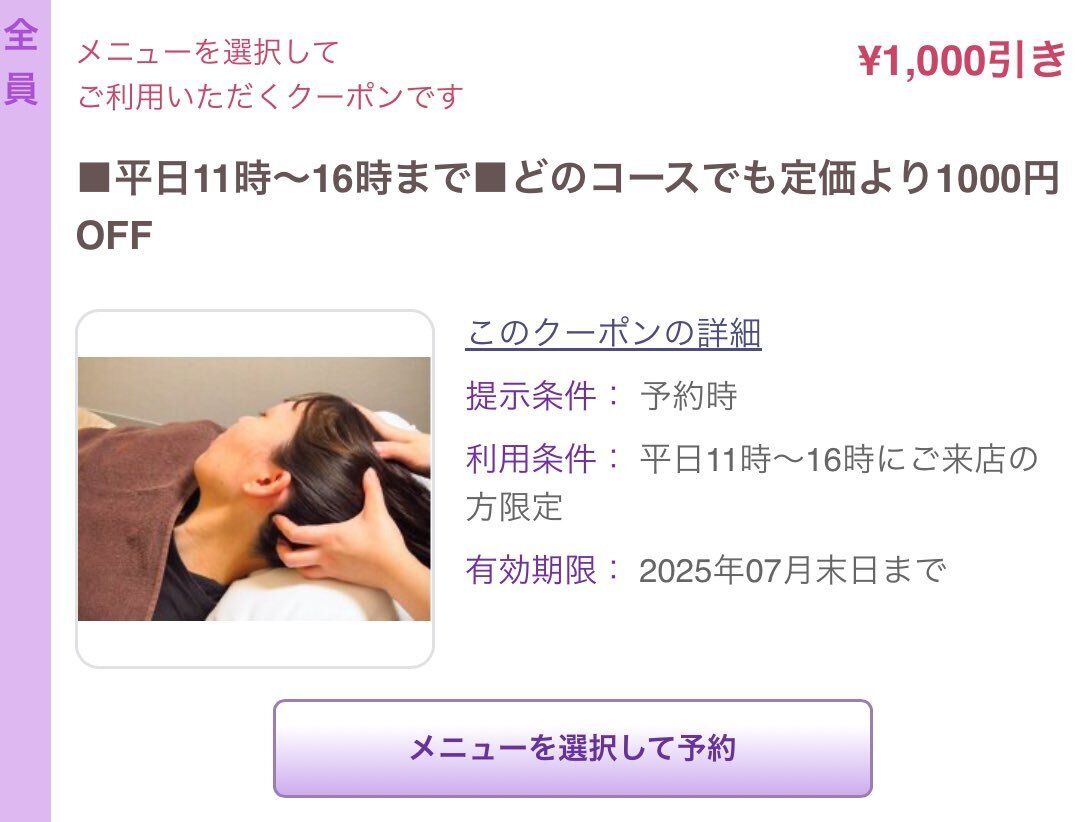The height and width of the screenshot is (822, 1083).
Task: Open the head massage coupon thumbnail
Action: pos(254,488)
